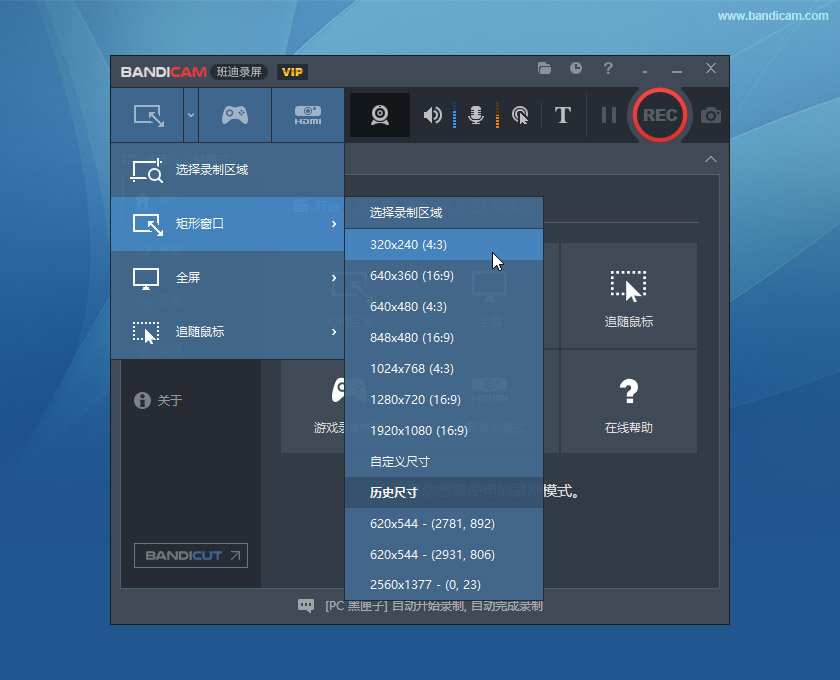This screenshot has width=840, height=680.
Task: Open the recording schedule clock icon
Action: 575,69
